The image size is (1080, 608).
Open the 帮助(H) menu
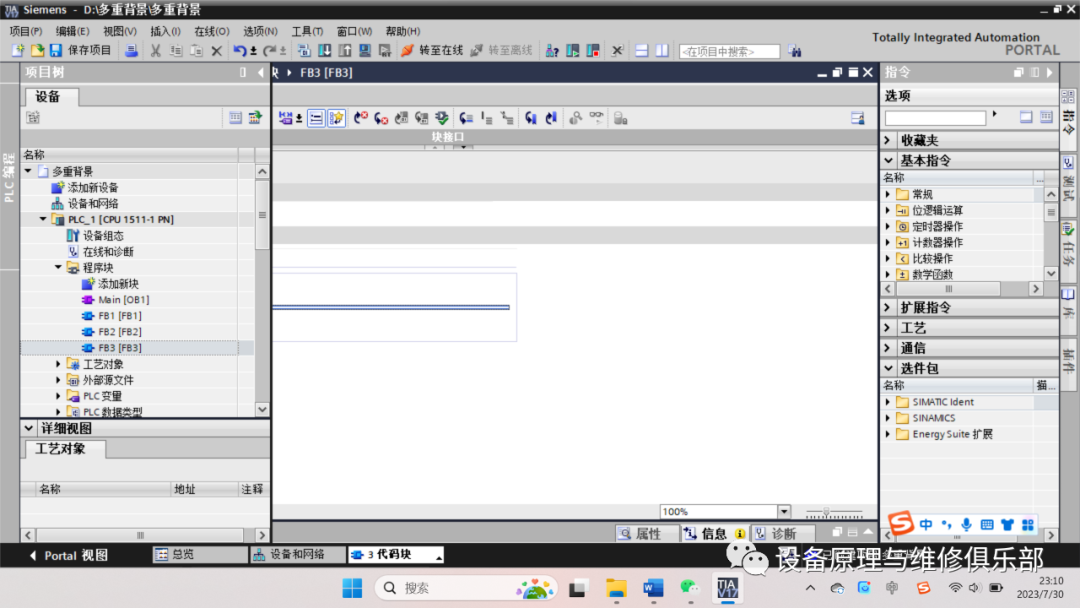403,31
